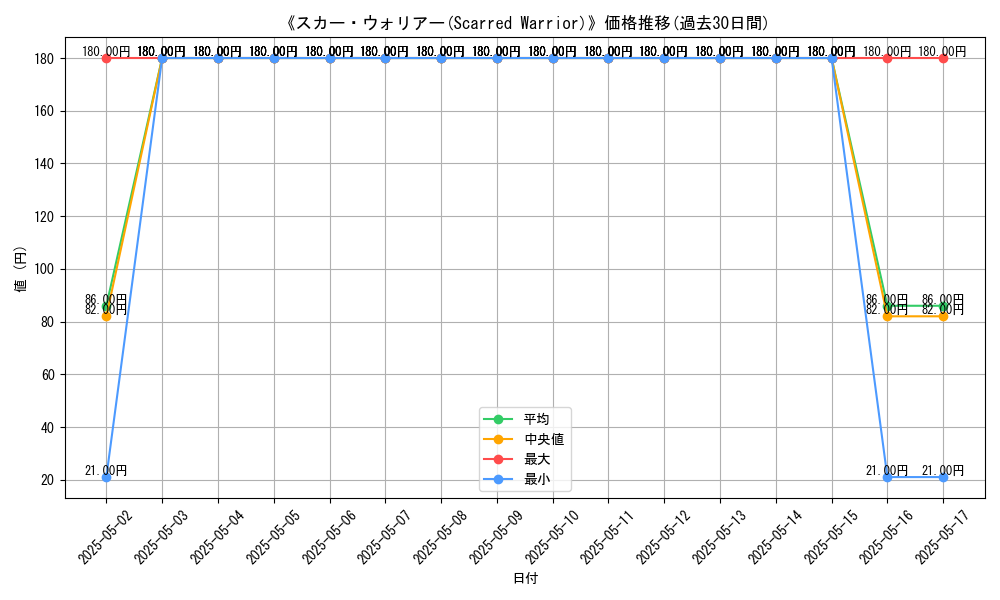Click the x-axis title 日付
The height and width of the screenshot is (600, 1000).
tap(526, 578)
